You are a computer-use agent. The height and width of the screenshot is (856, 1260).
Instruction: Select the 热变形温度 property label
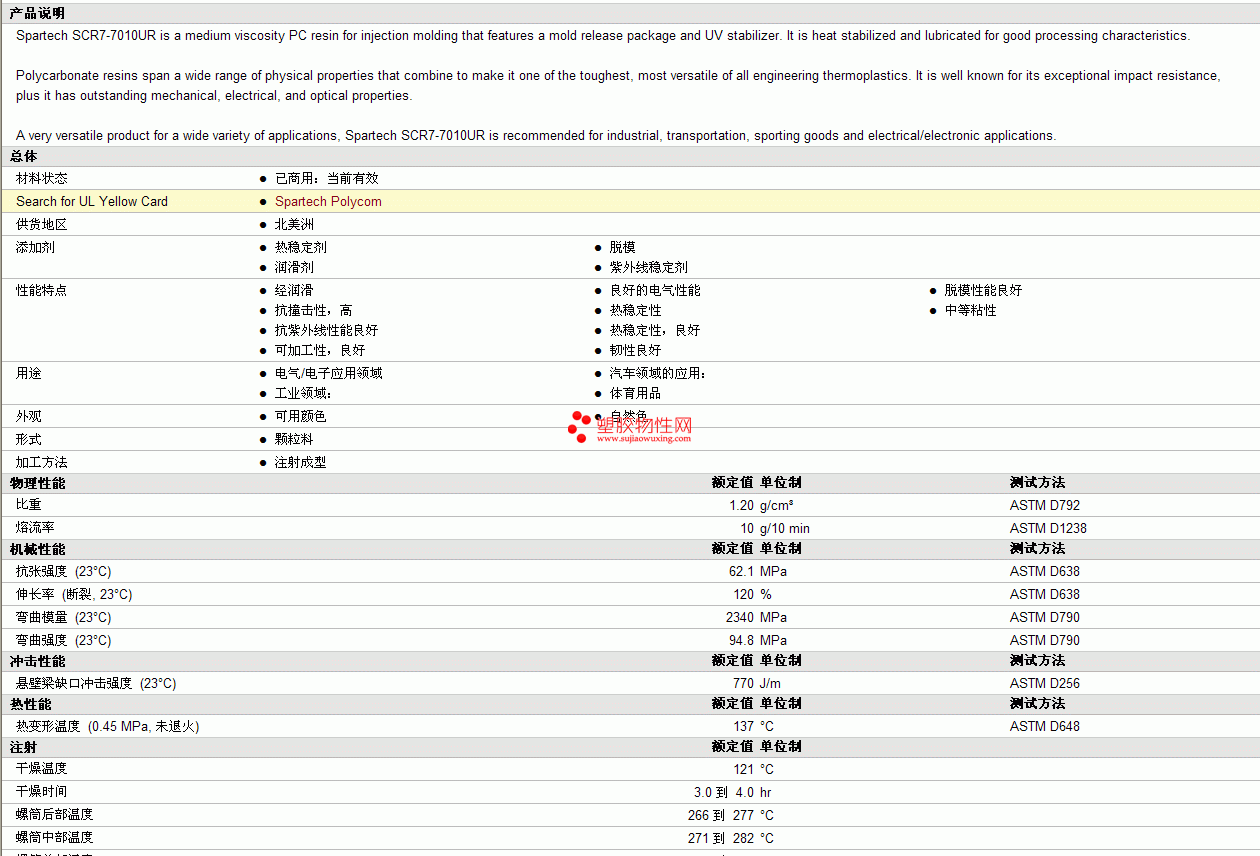107,726
